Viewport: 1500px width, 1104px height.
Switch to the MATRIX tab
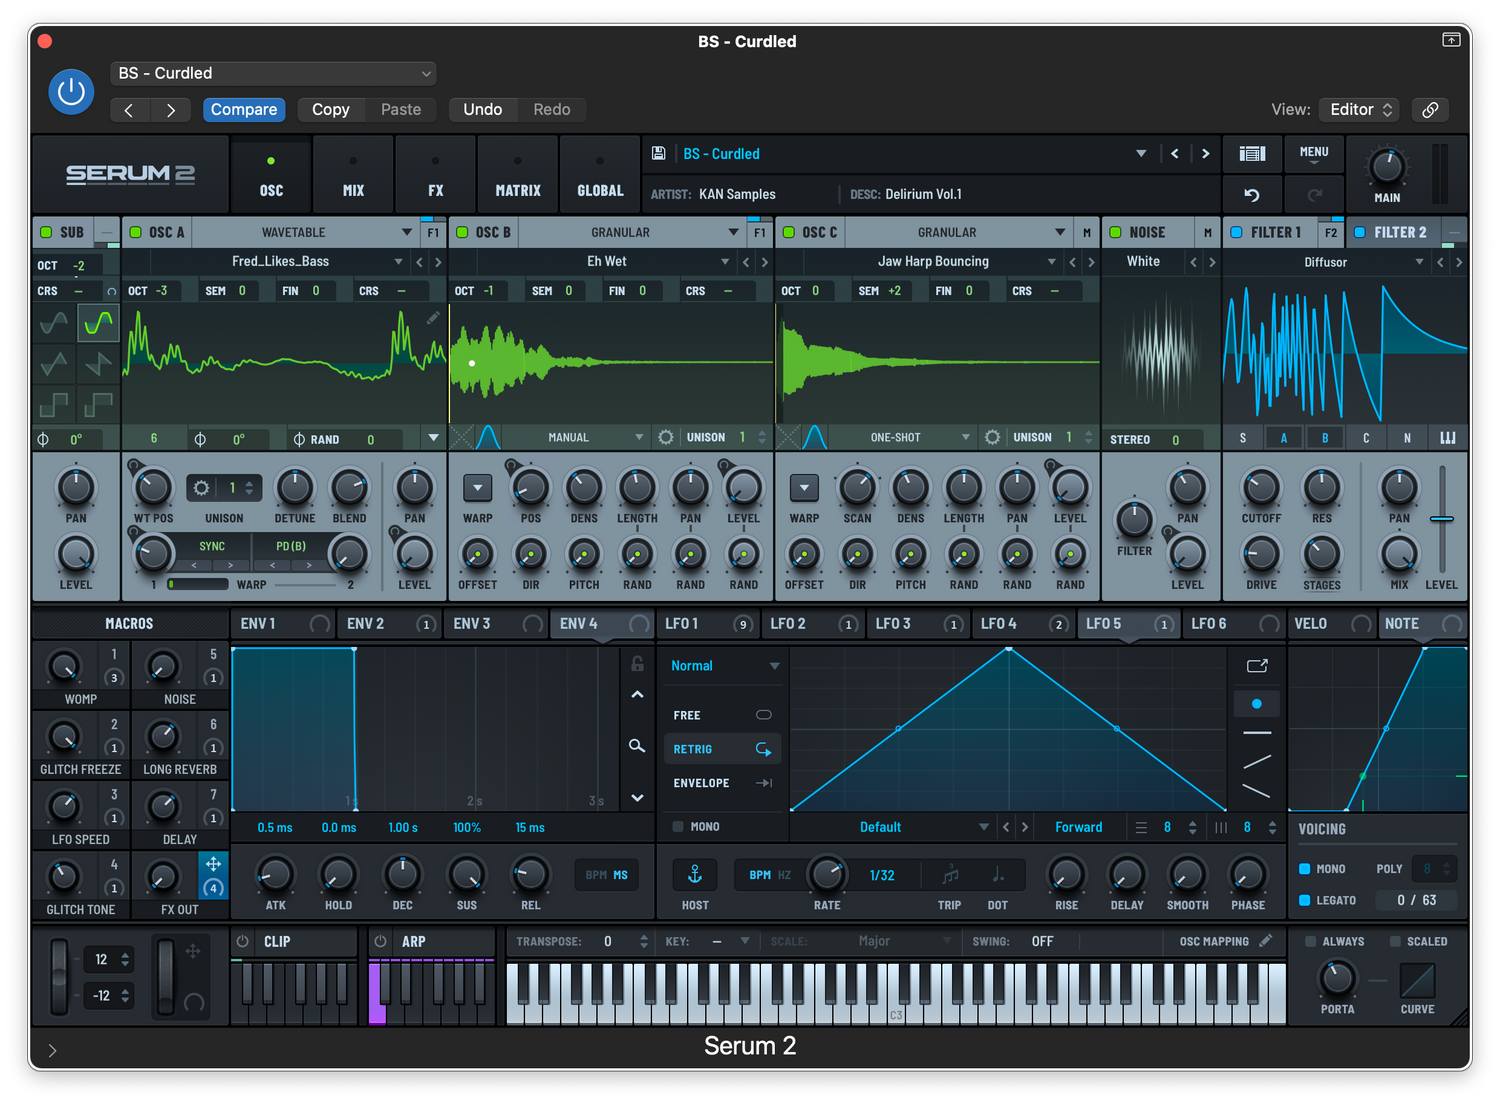[x=517, y=175]
